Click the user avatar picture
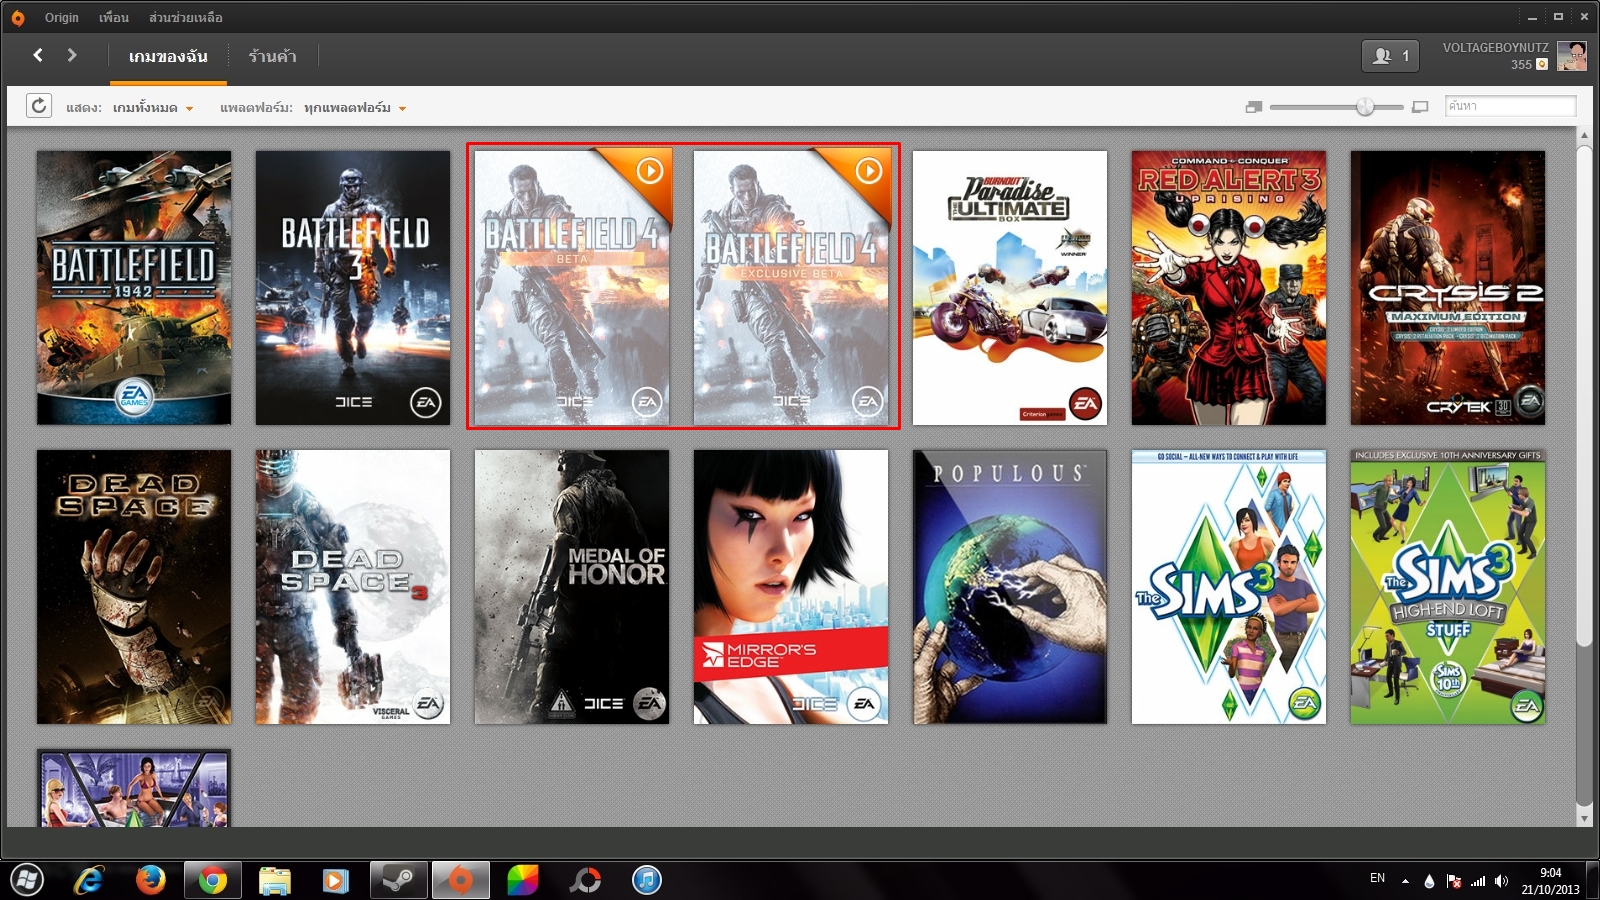Image resolution: width=1600 pixels, height=900 pixels. [1572, 56]
